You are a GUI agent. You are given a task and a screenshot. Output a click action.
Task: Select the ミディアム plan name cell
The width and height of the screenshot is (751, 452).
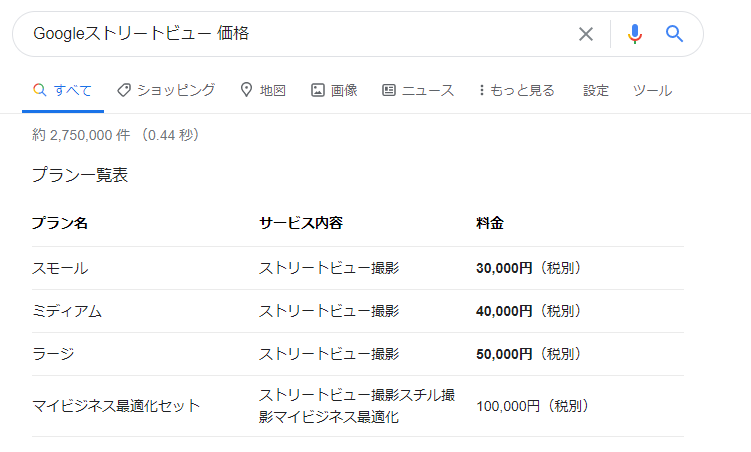67,311
